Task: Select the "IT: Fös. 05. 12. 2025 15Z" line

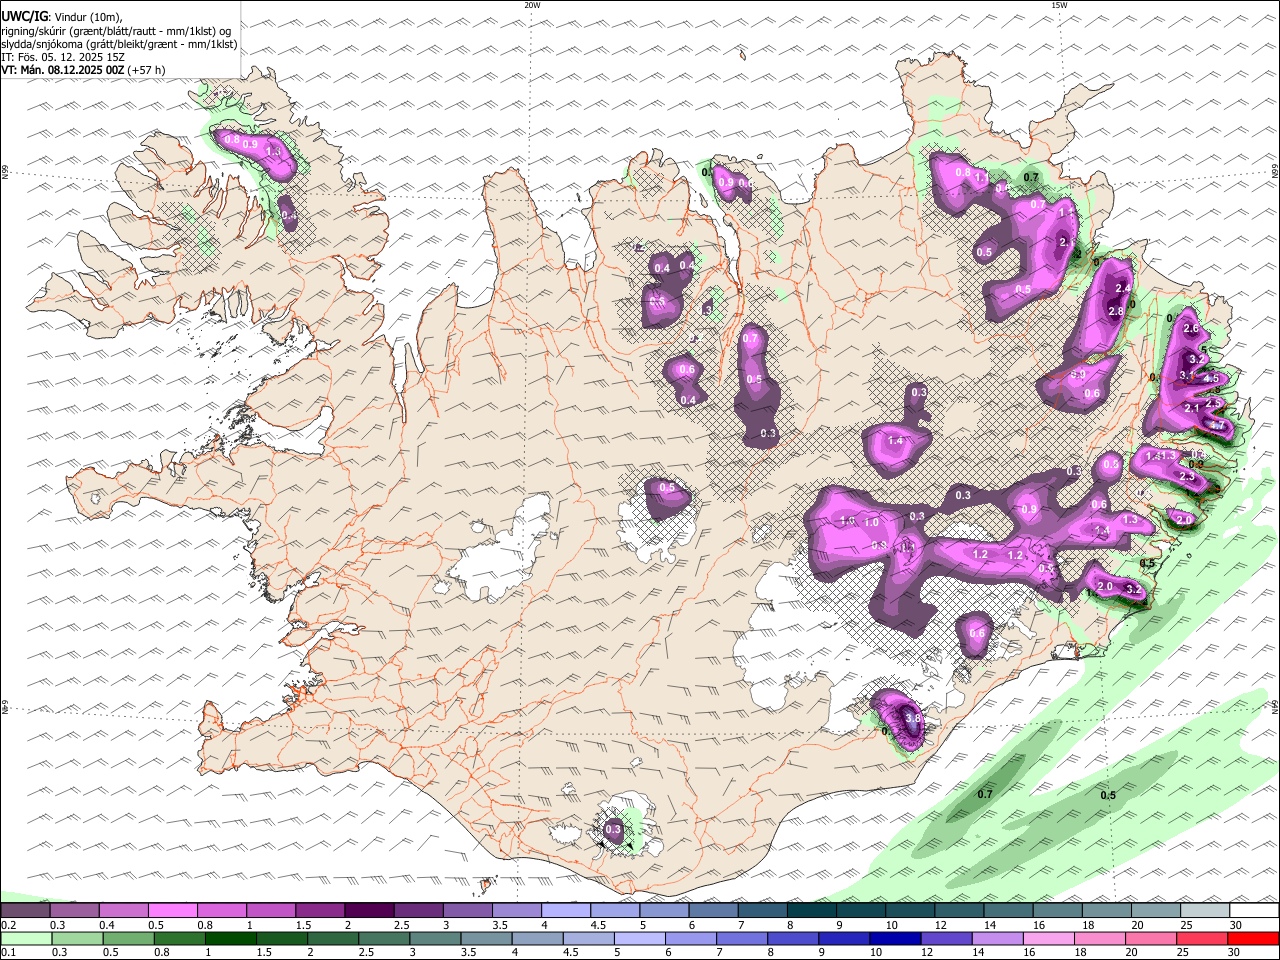Action: 63,57
